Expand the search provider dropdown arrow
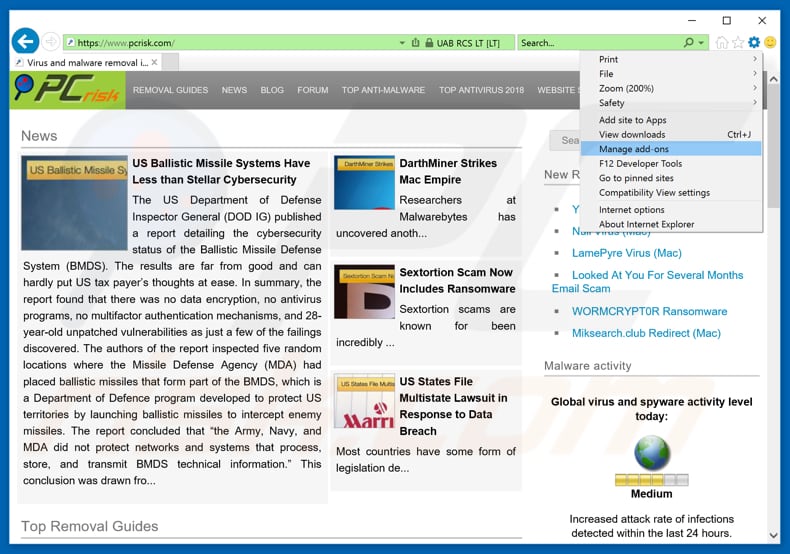Viewport: 790px width, 554px height. coord(701,43)
